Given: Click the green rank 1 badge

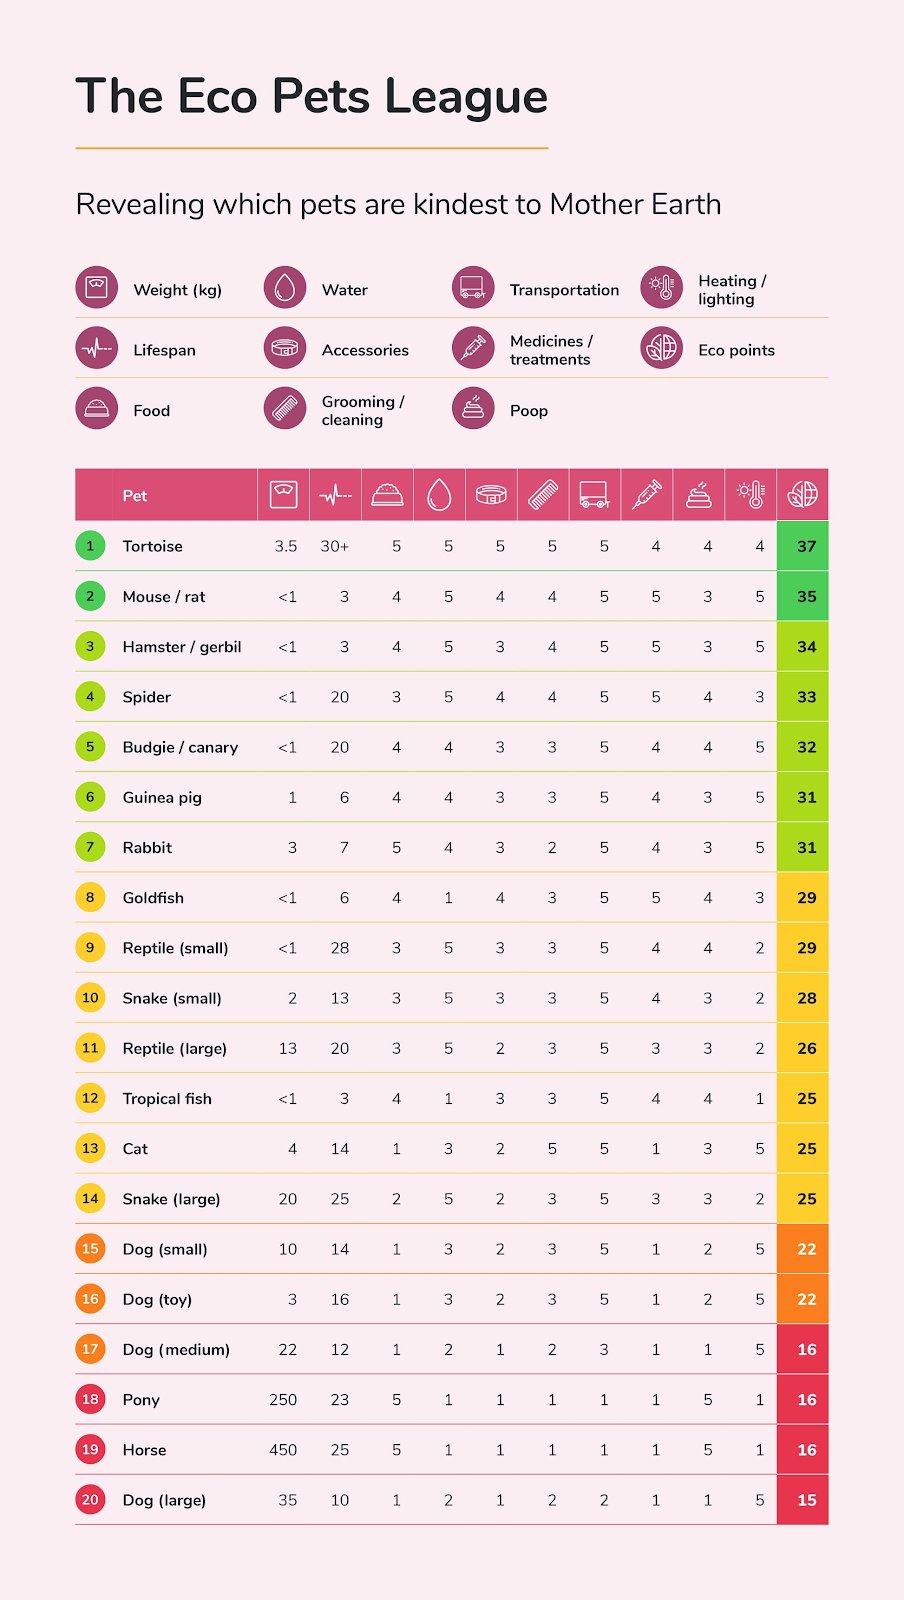Looking at the screenshot, I should (x=90, y=546).
